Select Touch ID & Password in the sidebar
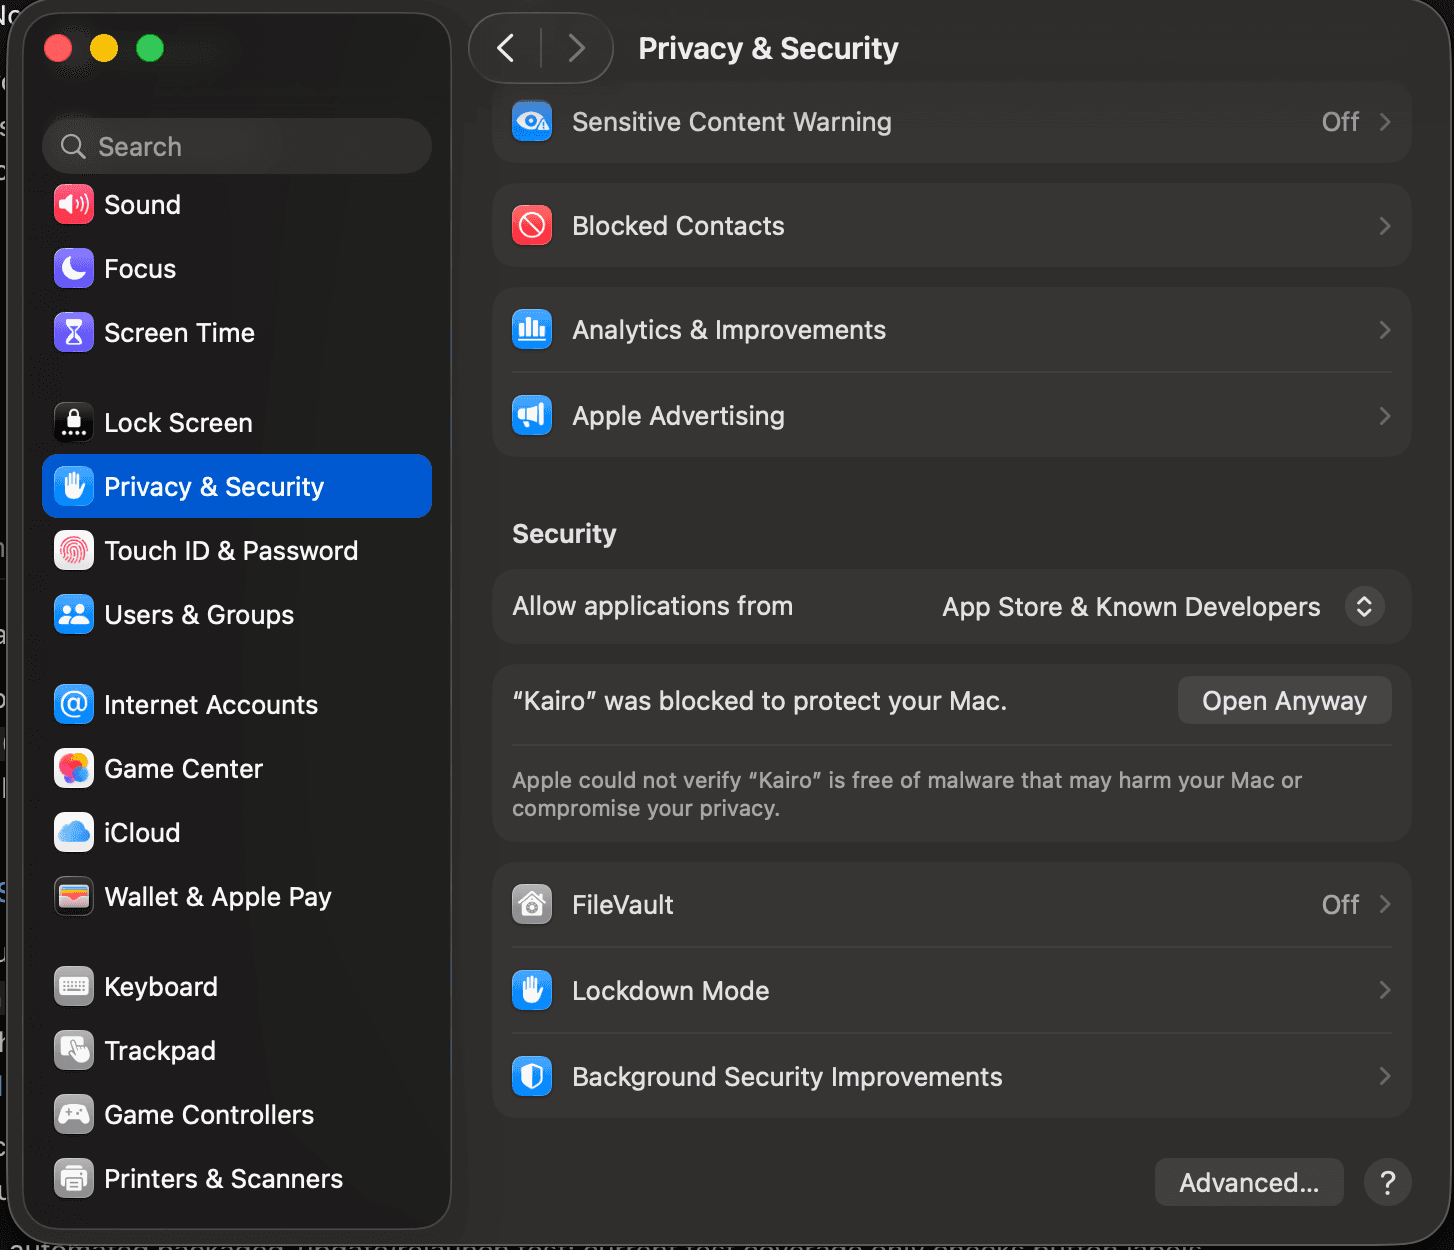The width and height of the screenshot is (1454, 1250). point(237,551)
